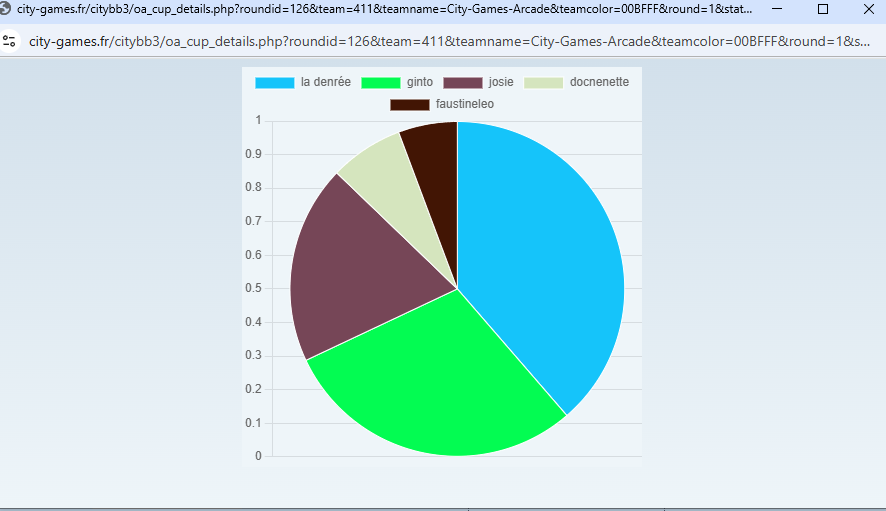The height and width of the screenshot is (511, 886).
Task: Hide faustineleo series via legend label
Action: pos(464,104)
